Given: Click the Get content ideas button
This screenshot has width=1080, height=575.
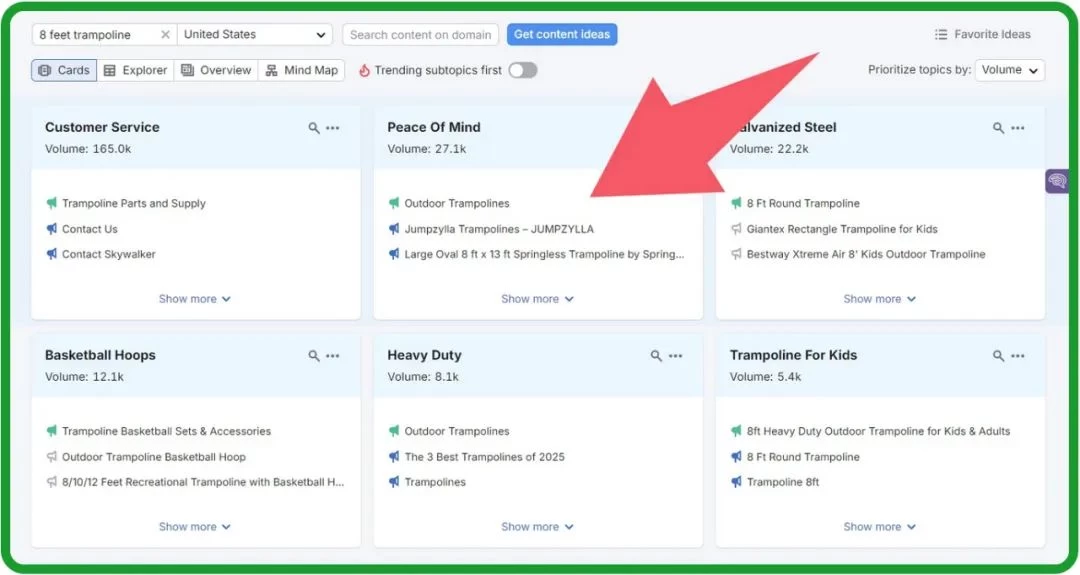Looking at the screenshot, I should [x=562, y=34].
